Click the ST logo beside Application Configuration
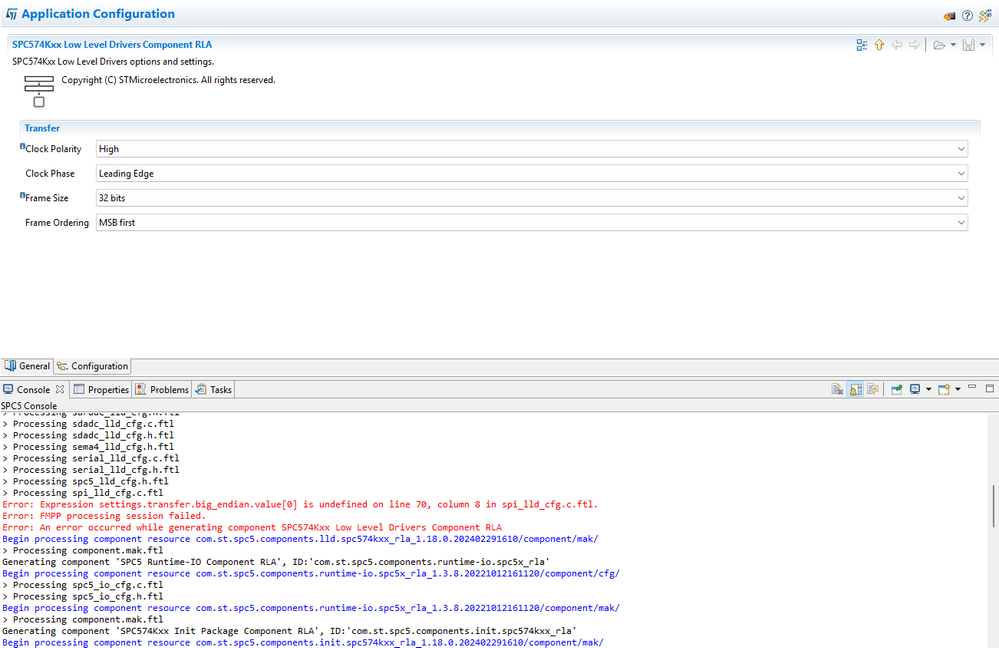This screenshot has height=648, width=999. (11, 14)
